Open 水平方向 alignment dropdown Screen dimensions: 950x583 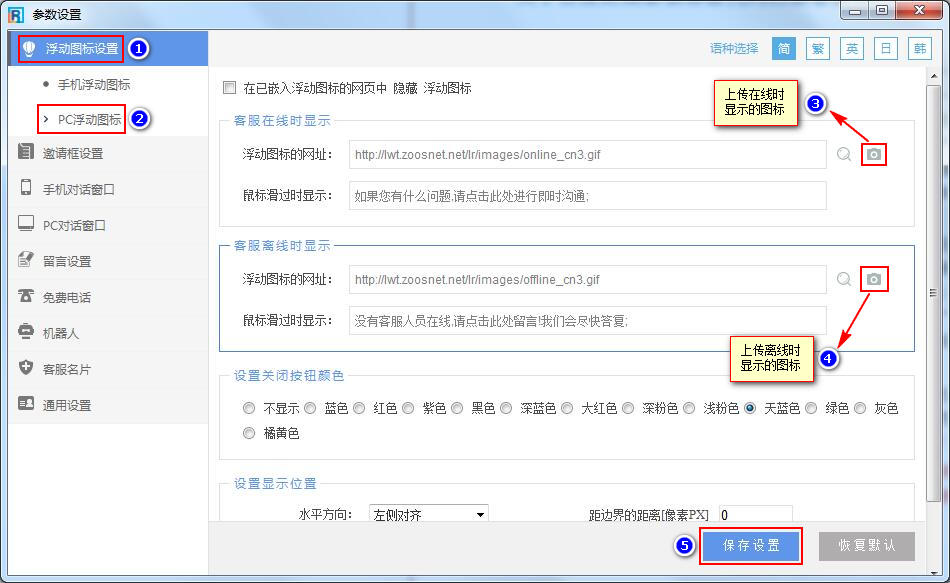(428, 515)
